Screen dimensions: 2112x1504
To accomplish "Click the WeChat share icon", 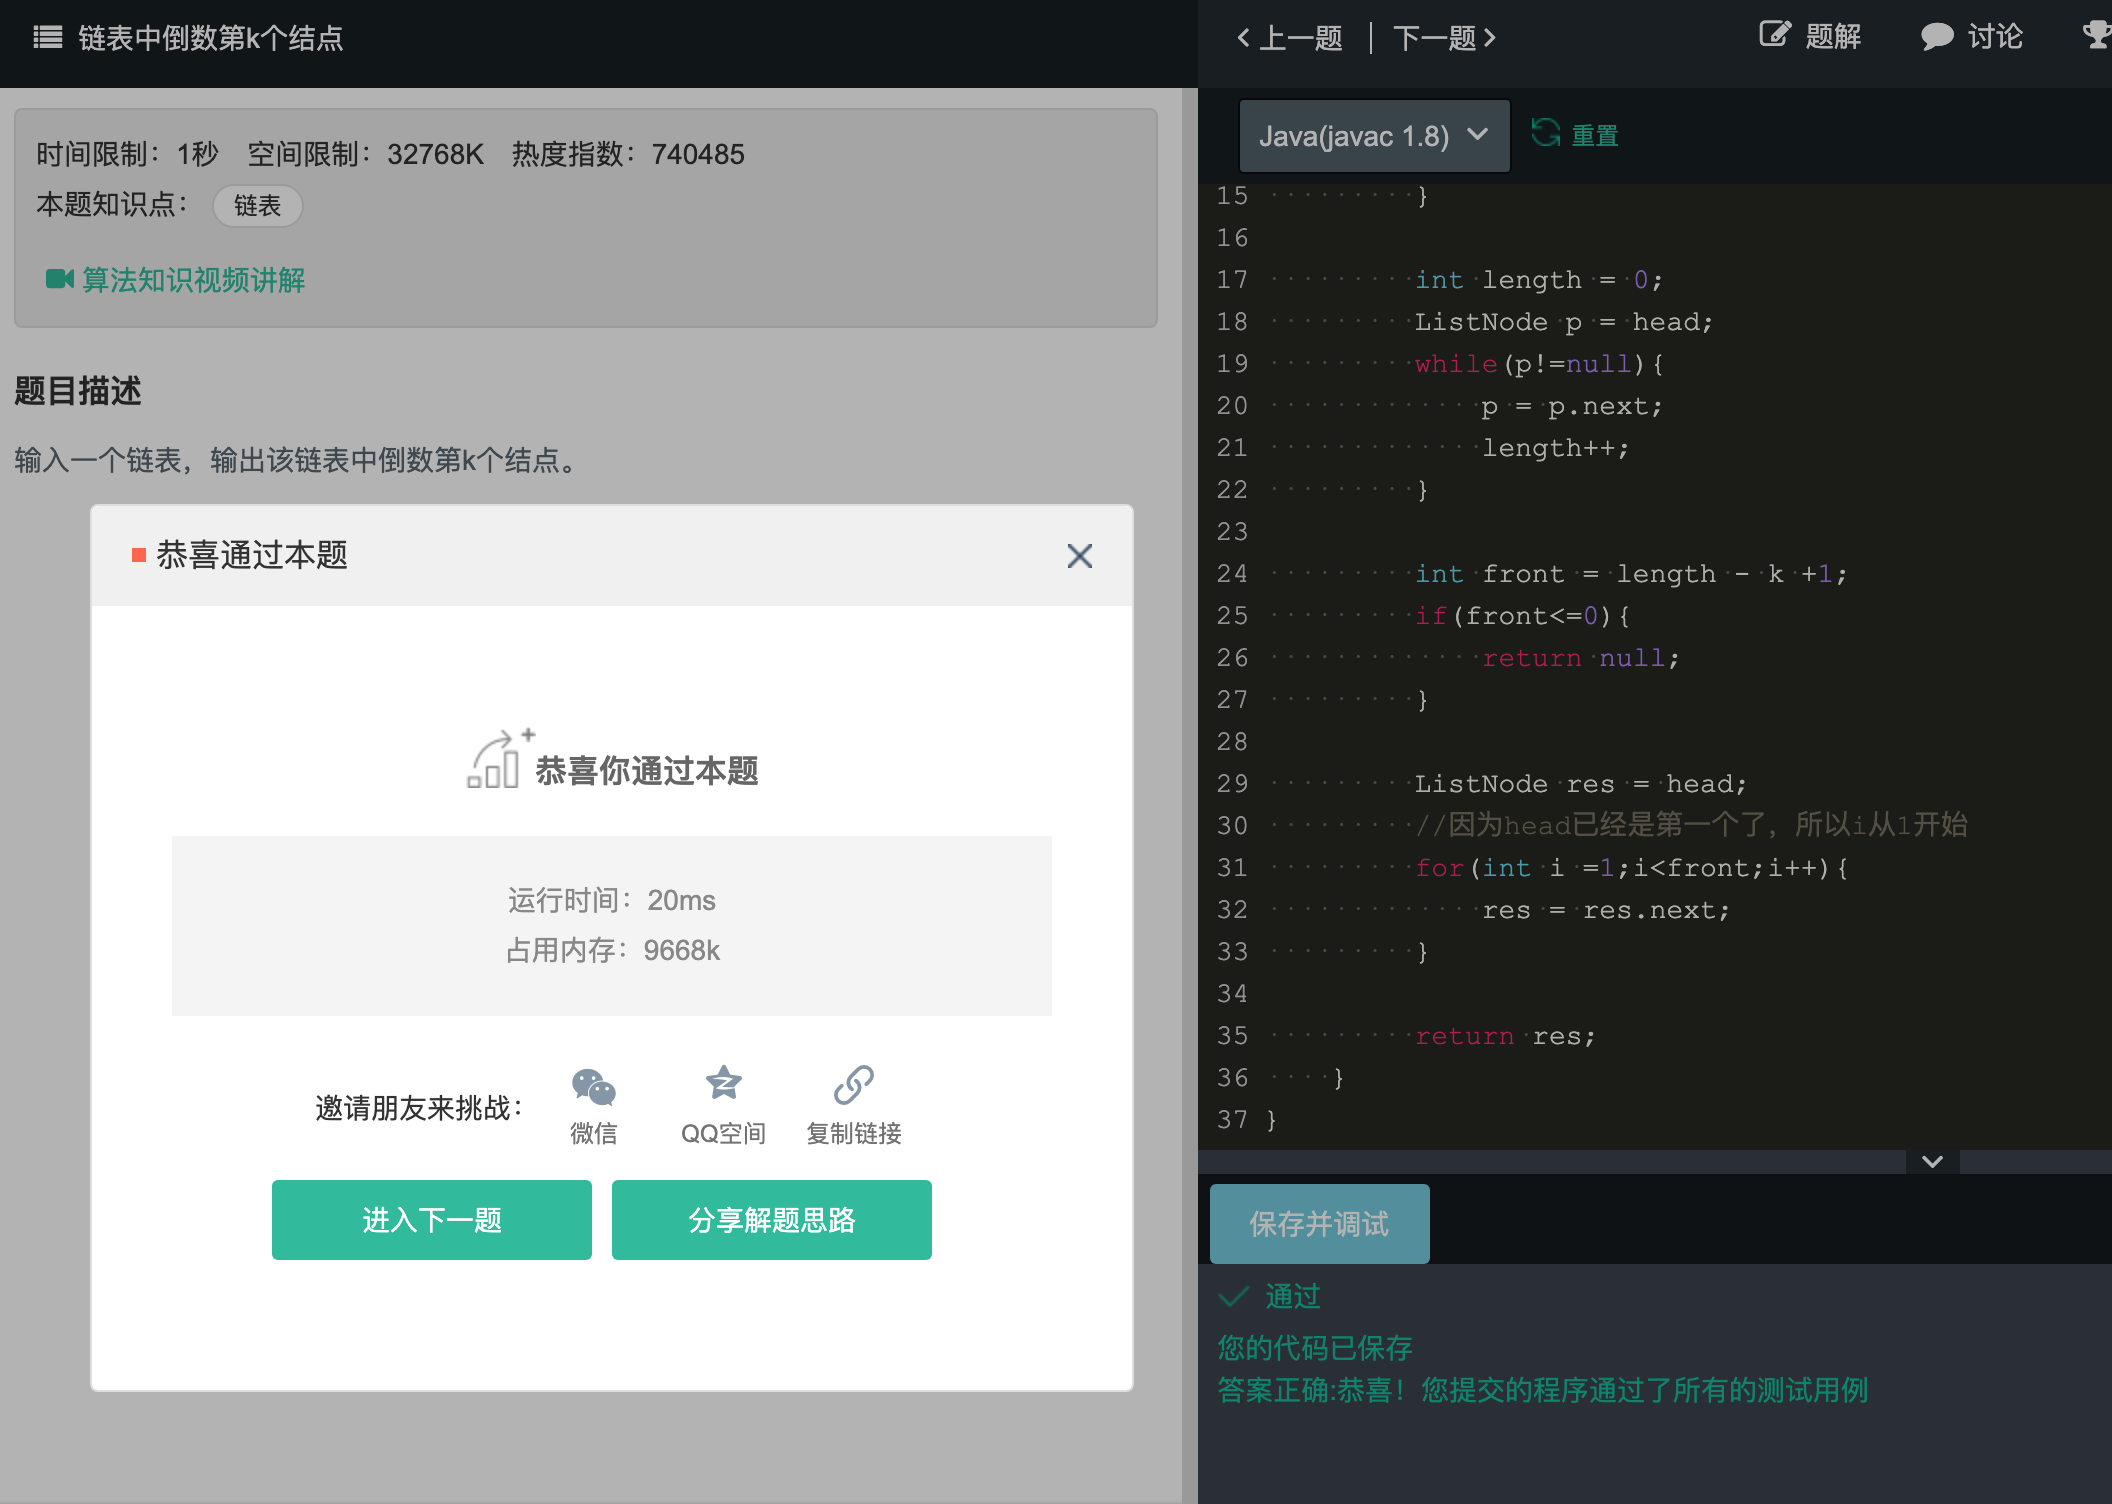I will click(593, 1087).
